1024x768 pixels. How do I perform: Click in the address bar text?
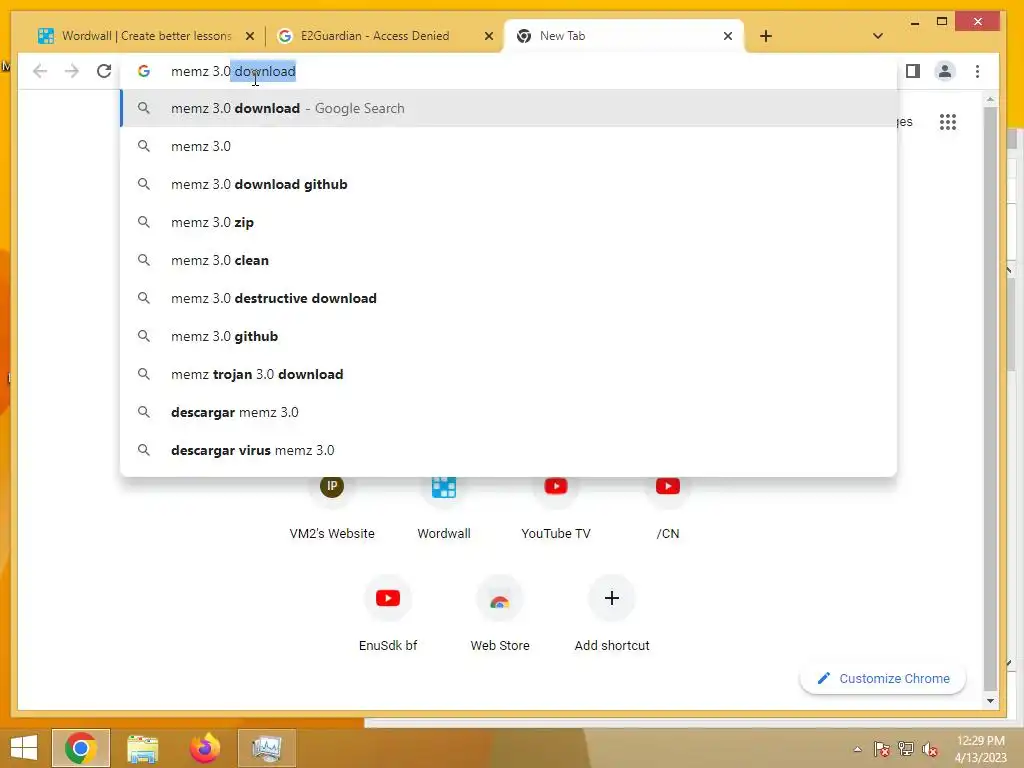pos(233,71)
